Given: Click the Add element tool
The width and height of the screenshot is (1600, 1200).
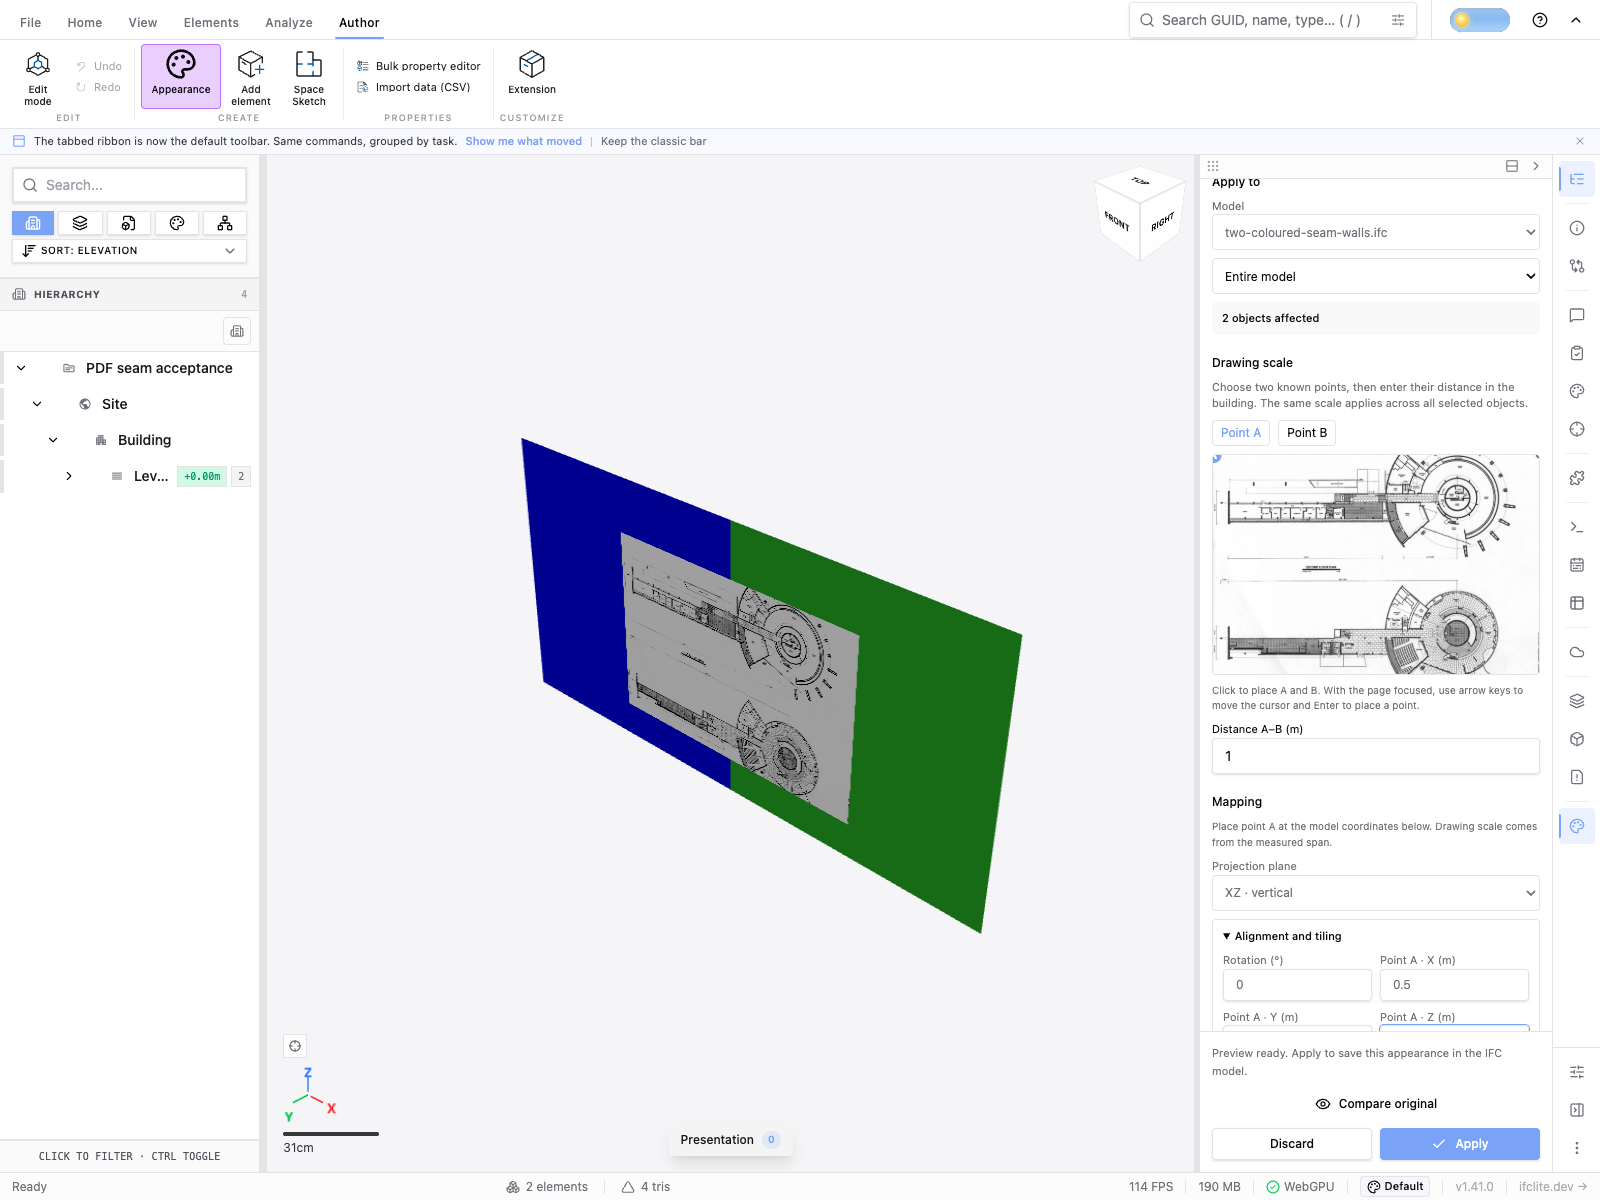Looking at the screenshot, I should [251, 78].
